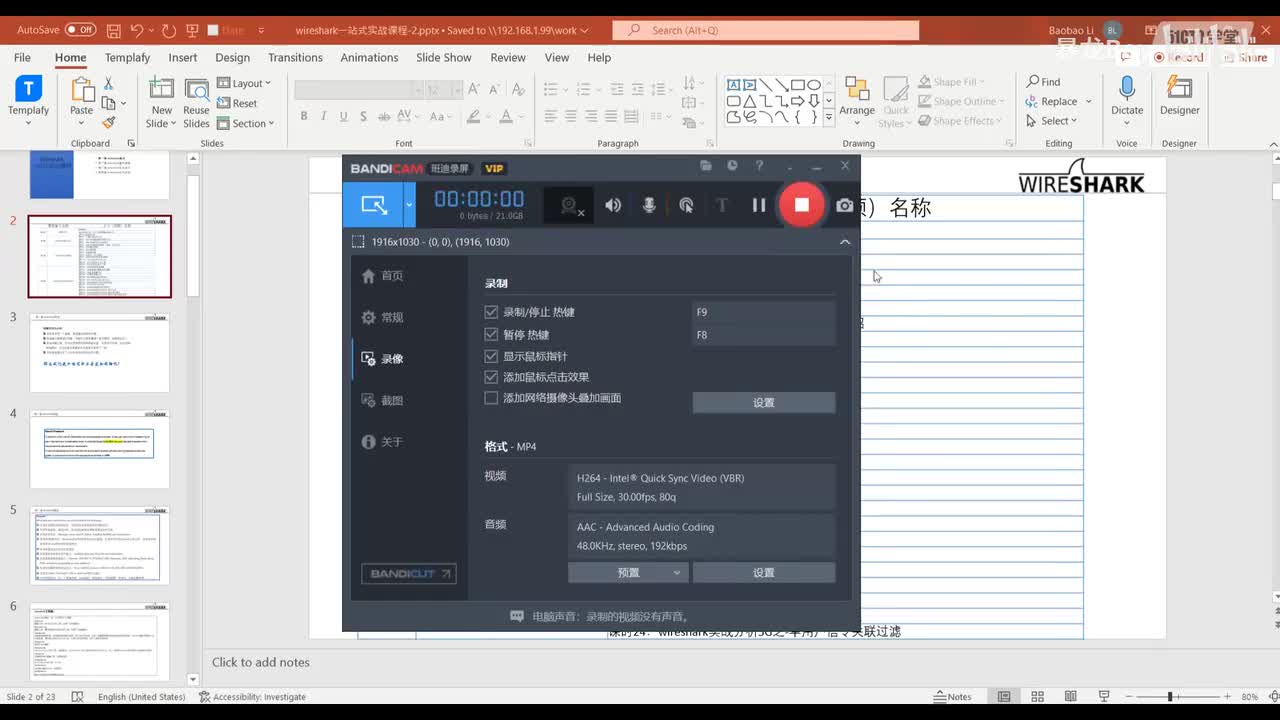Click the zoom slider in status bar
This screenshot has width=1280, height=720.
1169,697
